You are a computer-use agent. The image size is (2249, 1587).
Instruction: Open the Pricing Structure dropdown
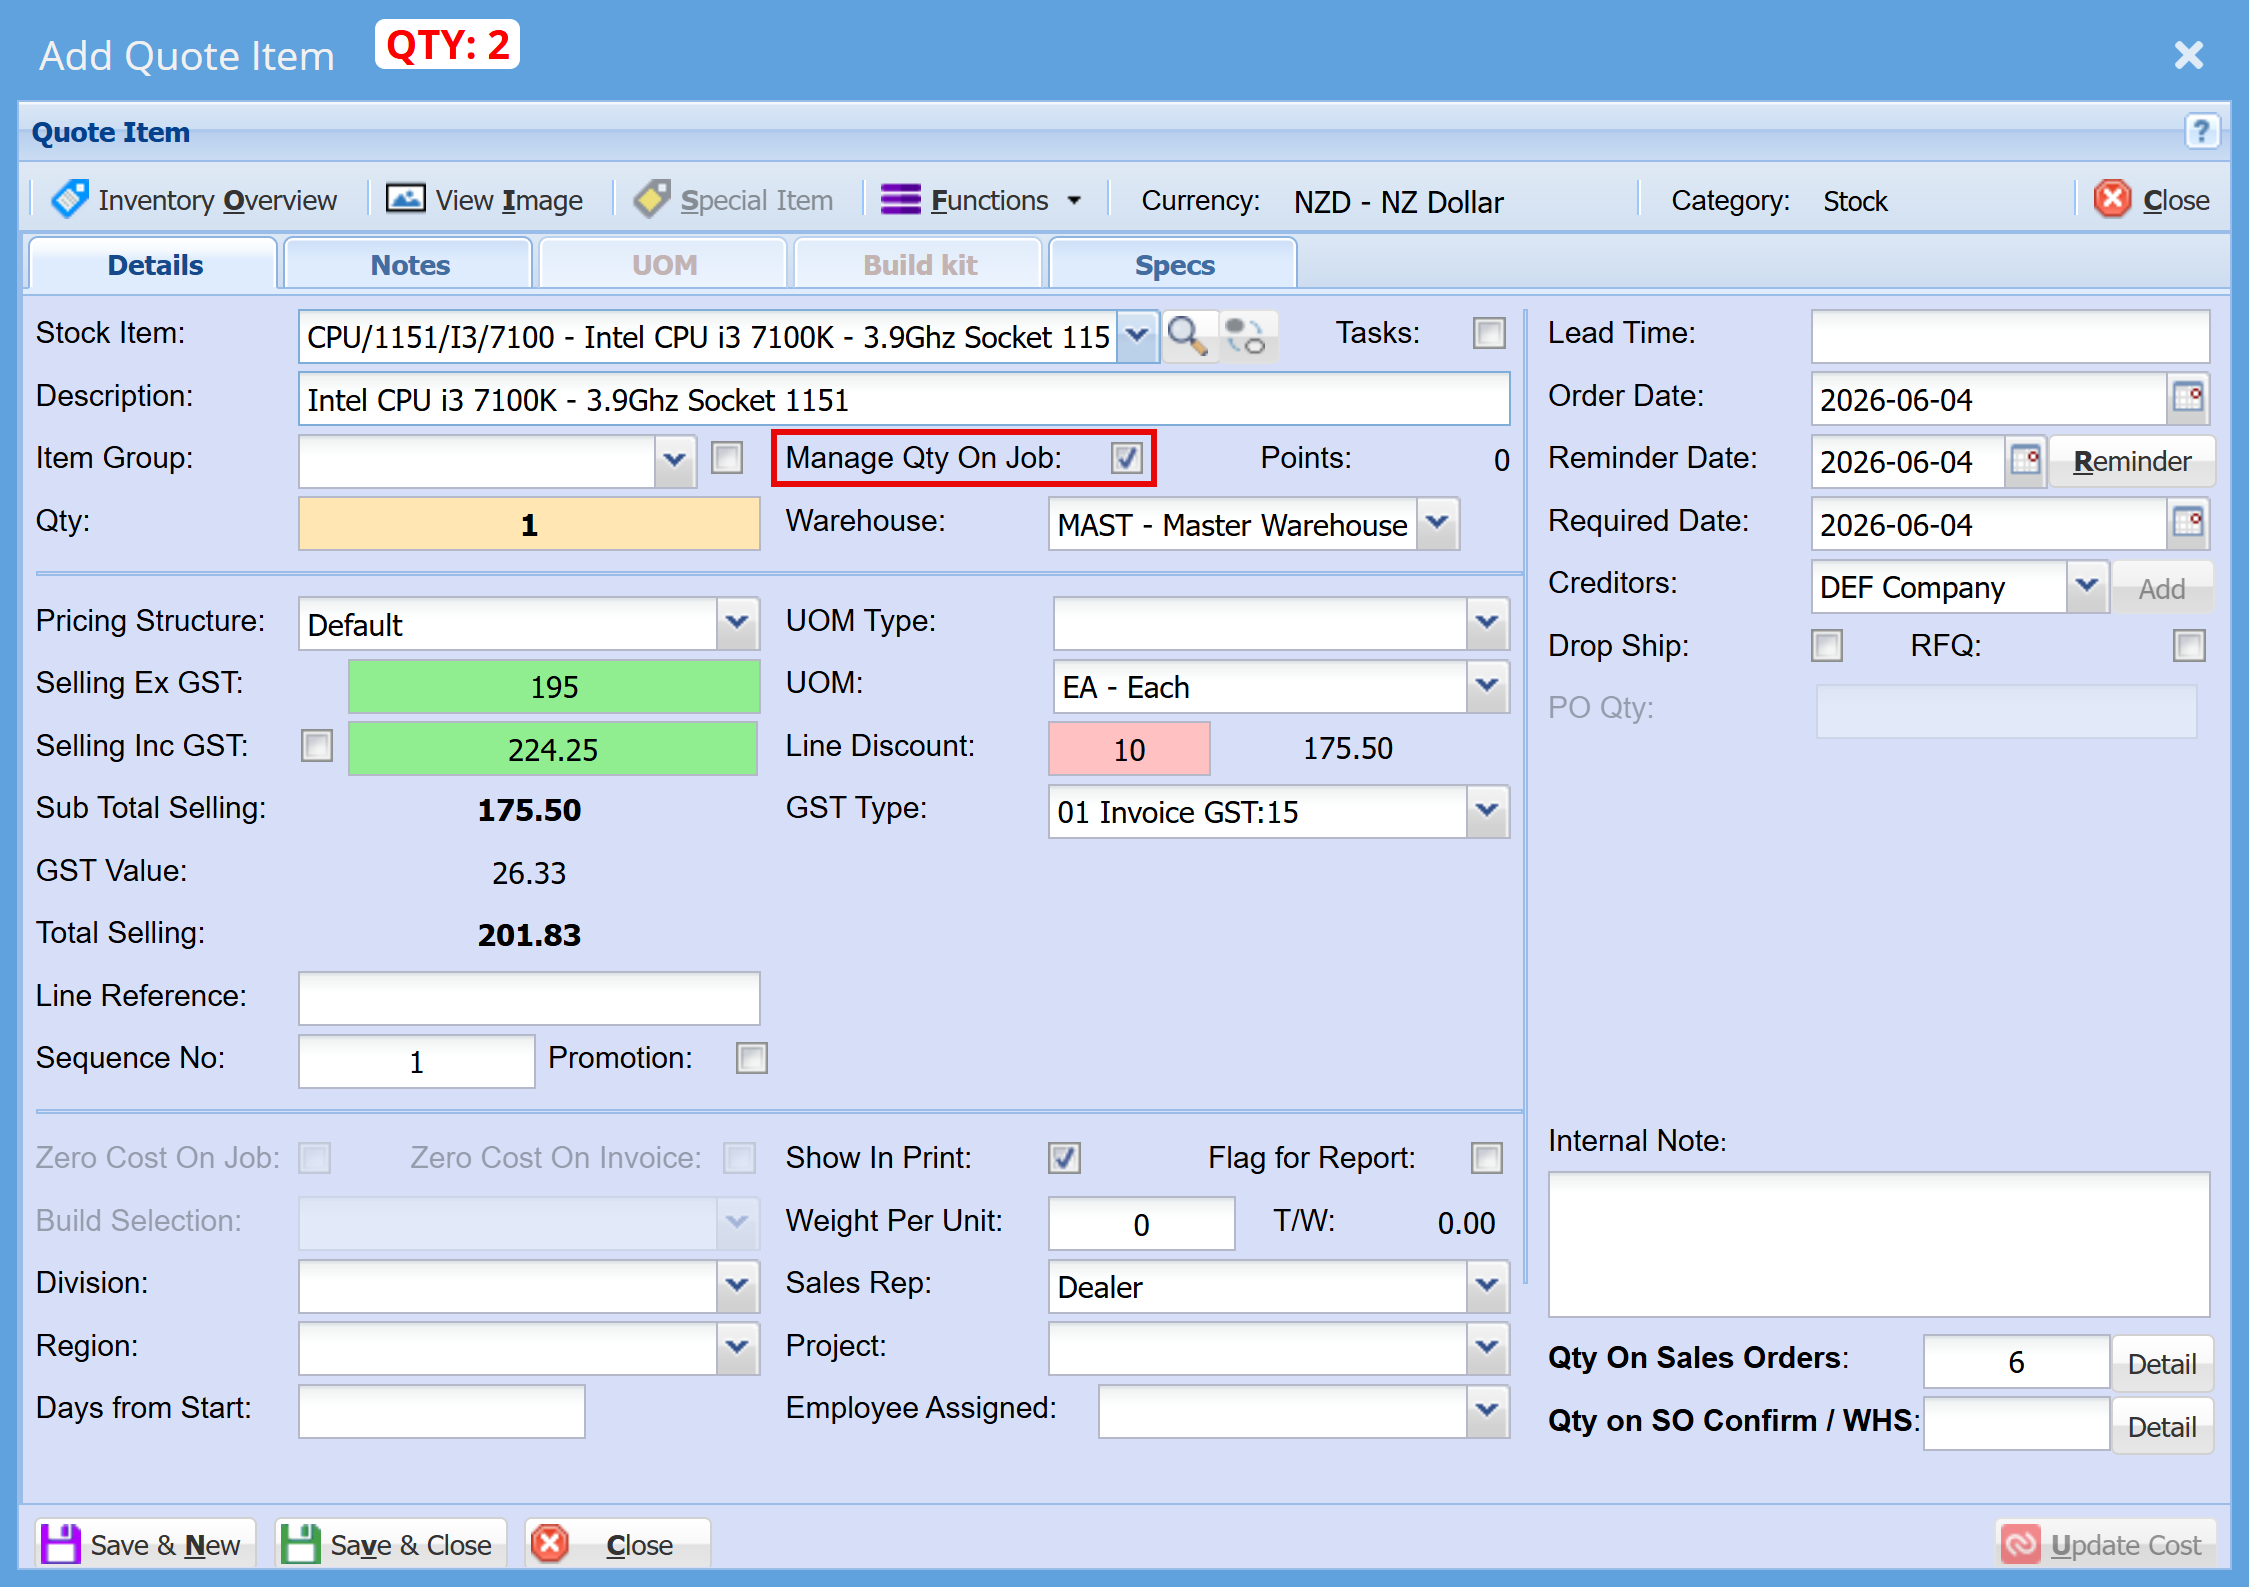pyautogui.click(x=737, y=623)
